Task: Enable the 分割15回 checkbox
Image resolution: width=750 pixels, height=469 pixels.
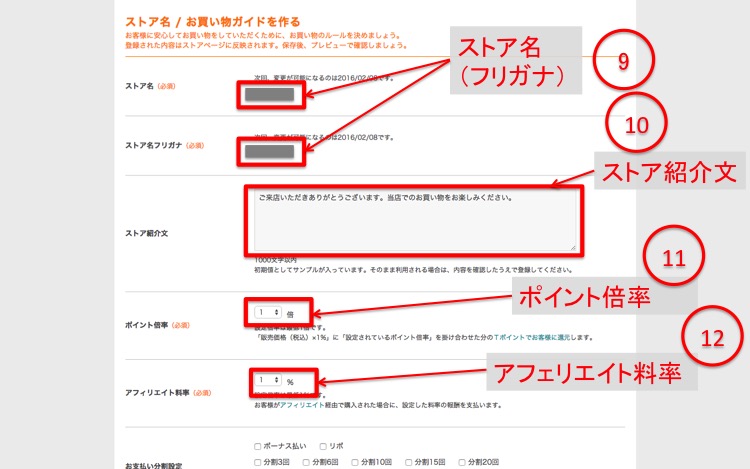Action: tap(408, 462)
